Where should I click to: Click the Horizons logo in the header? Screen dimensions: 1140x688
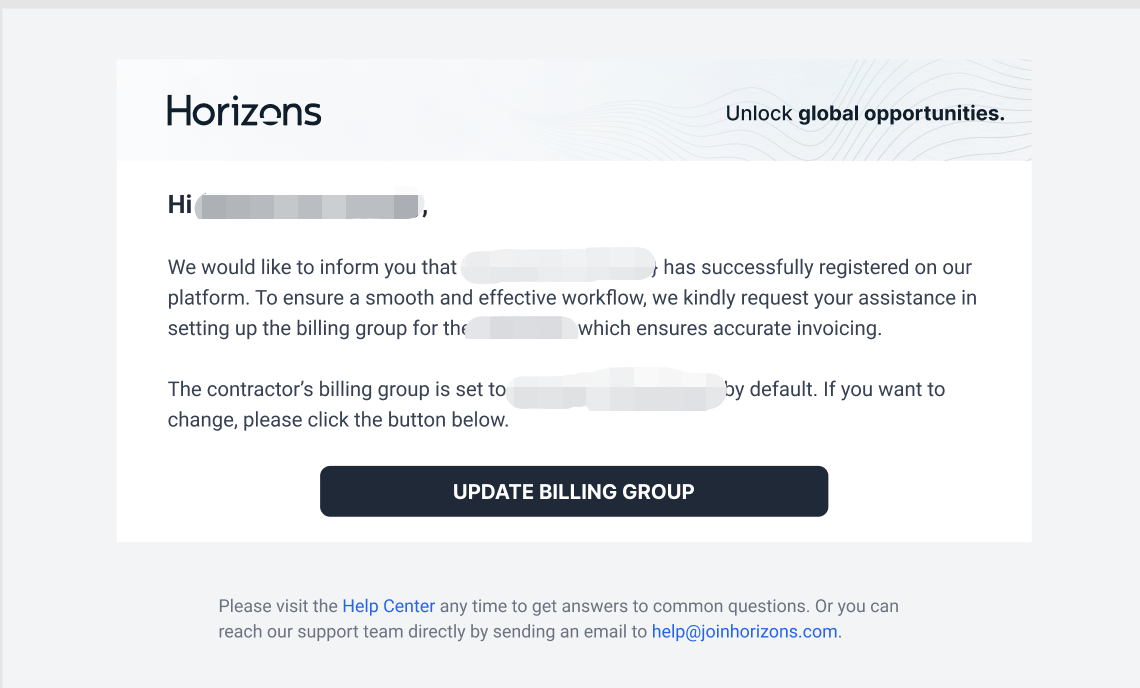coord(244,111)
